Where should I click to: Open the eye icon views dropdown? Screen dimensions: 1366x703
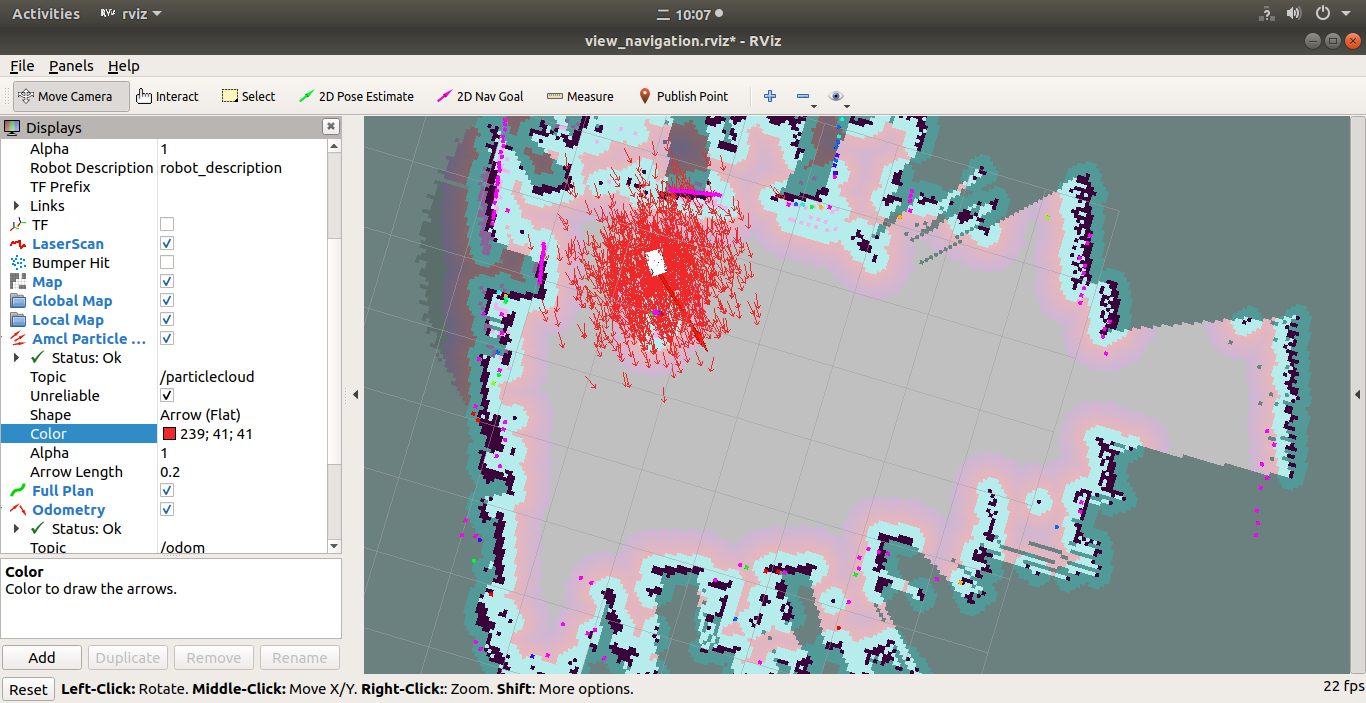837,97
